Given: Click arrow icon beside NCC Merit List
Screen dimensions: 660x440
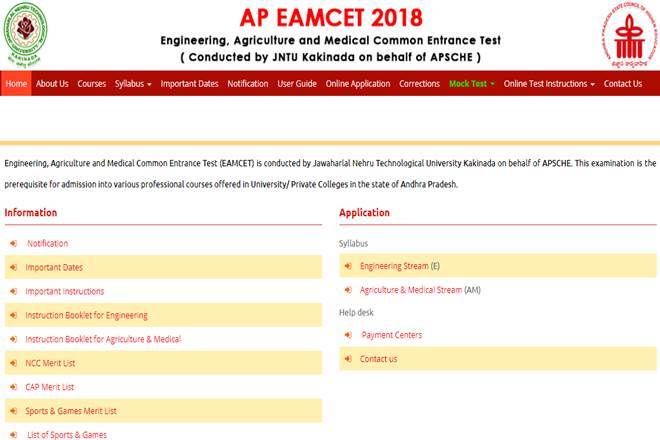Looking at the screenshot, I should pyautogui.click(x=13, y=363).
